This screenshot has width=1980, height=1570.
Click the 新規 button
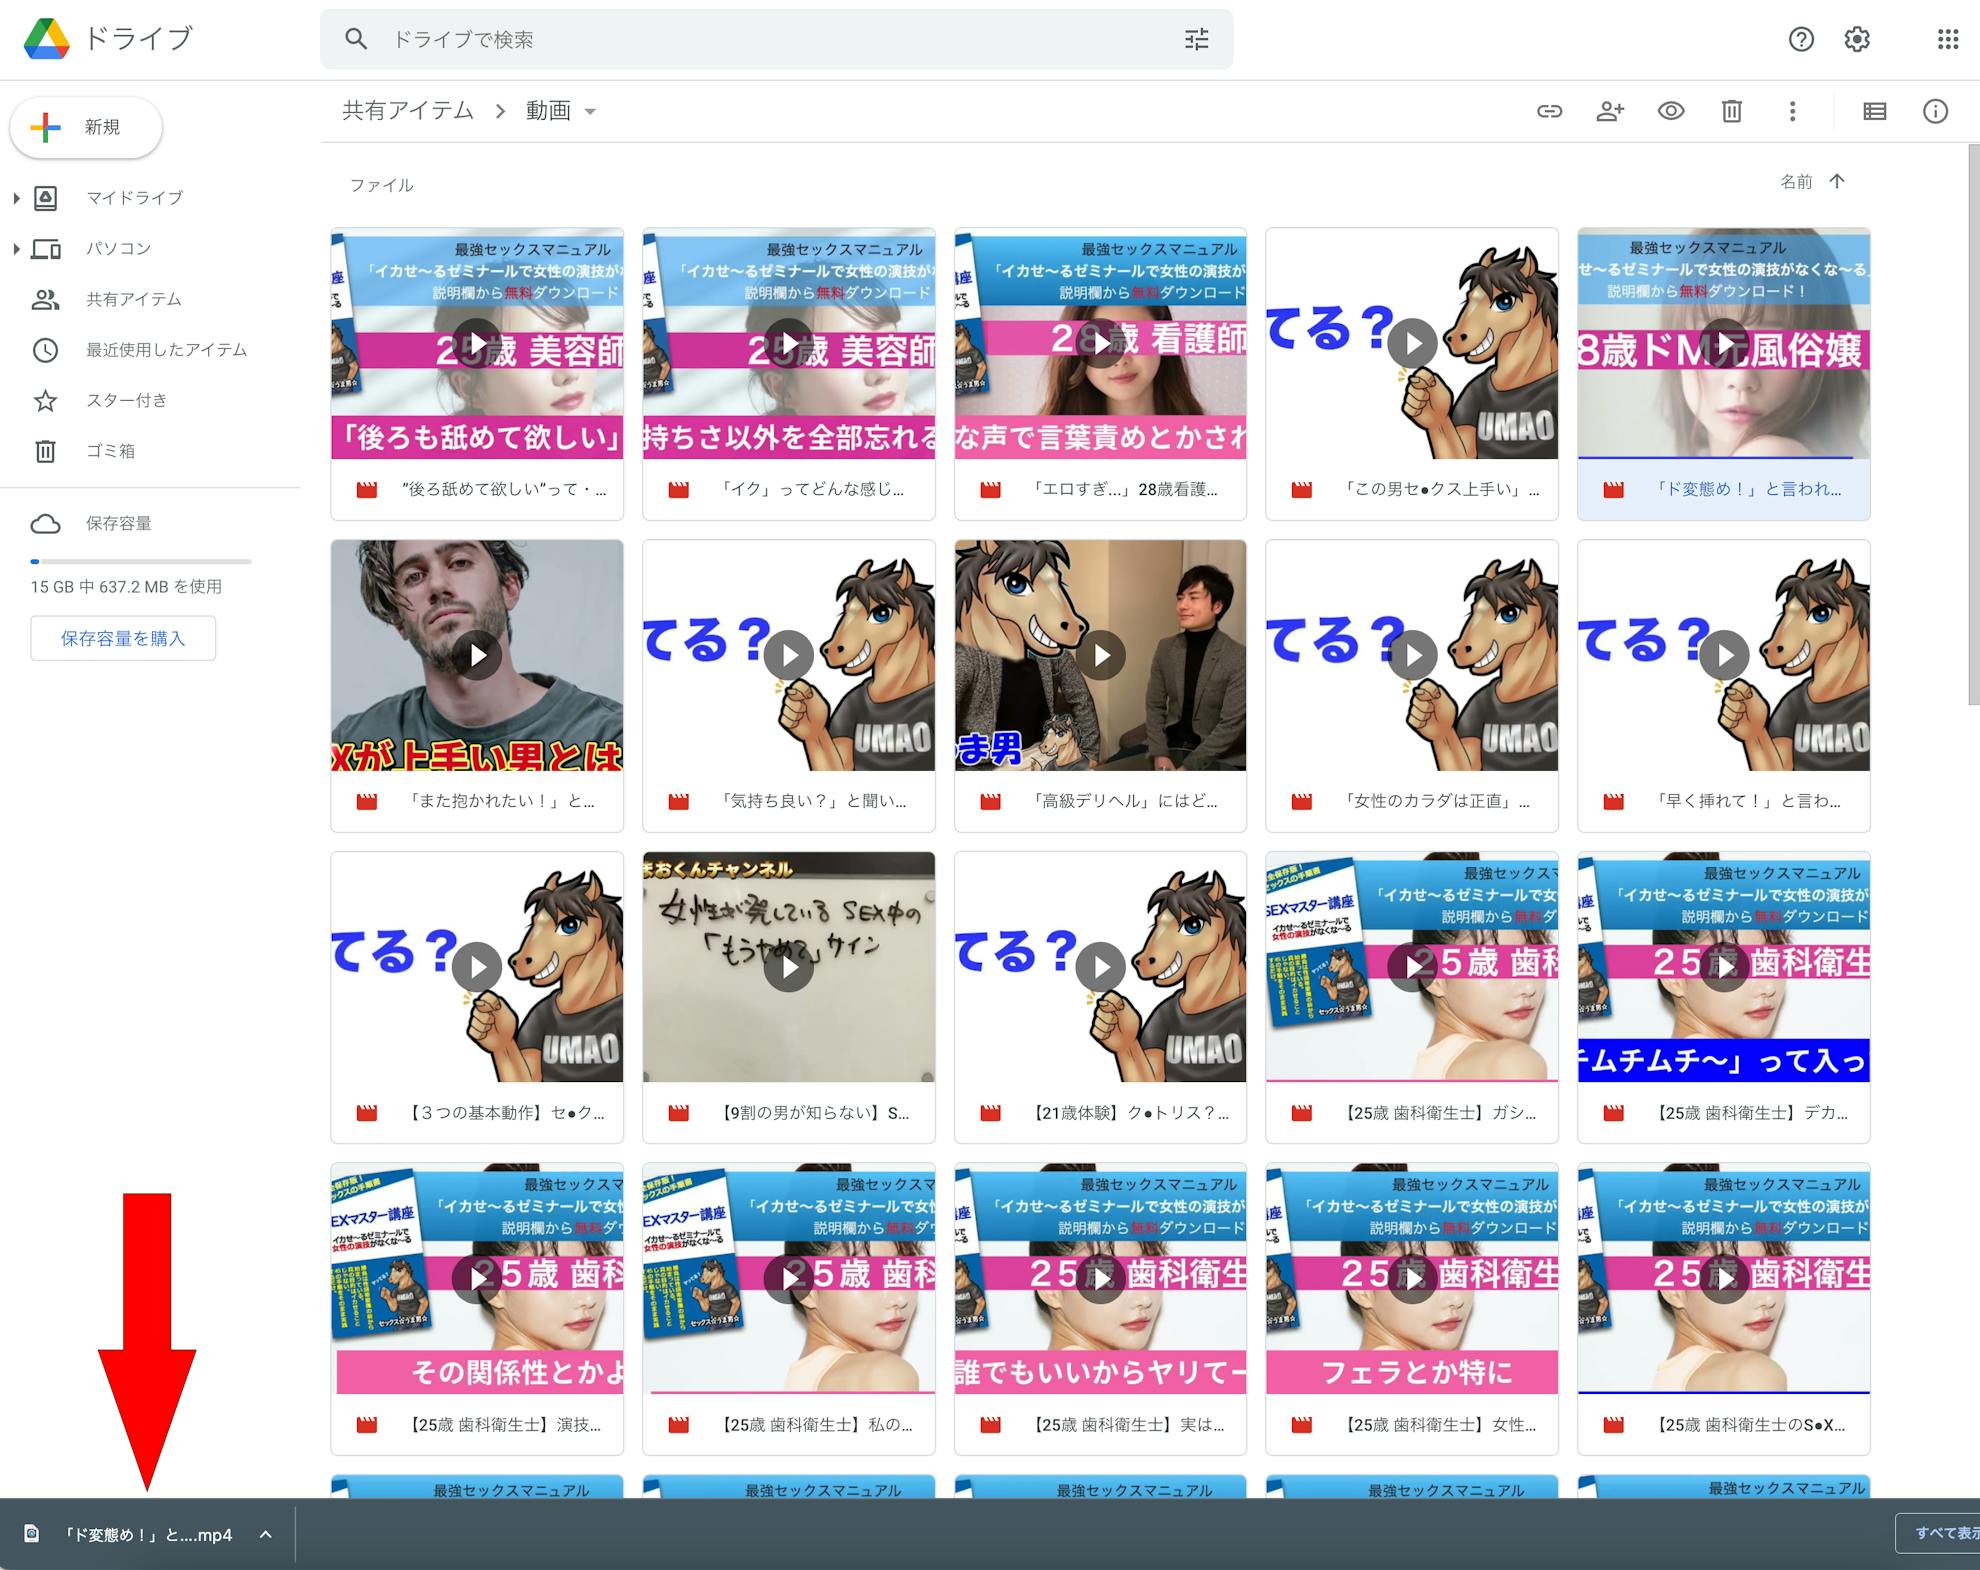[x=86, y=127]
